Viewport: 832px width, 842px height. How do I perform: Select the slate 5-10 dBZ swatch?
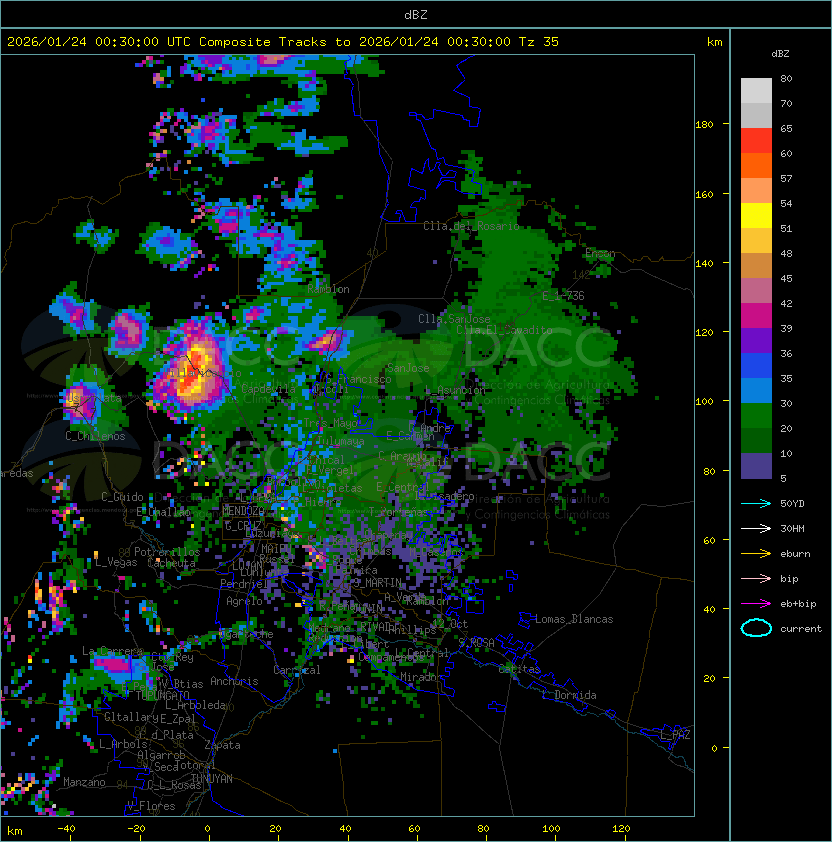[x=756, y=465]
